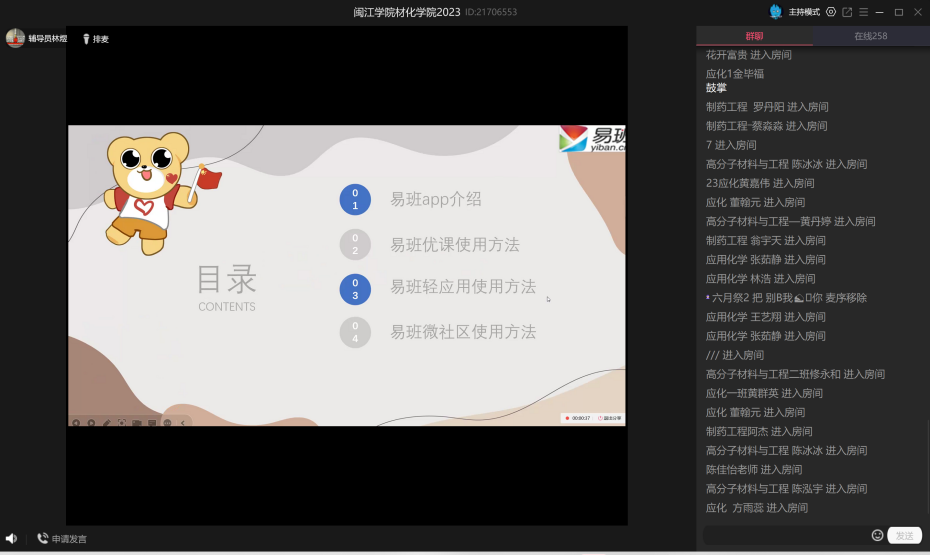Viewport: 930px width, 555px height.
Task: Click the room ID:21706553 text
Action: coord(491,12)
